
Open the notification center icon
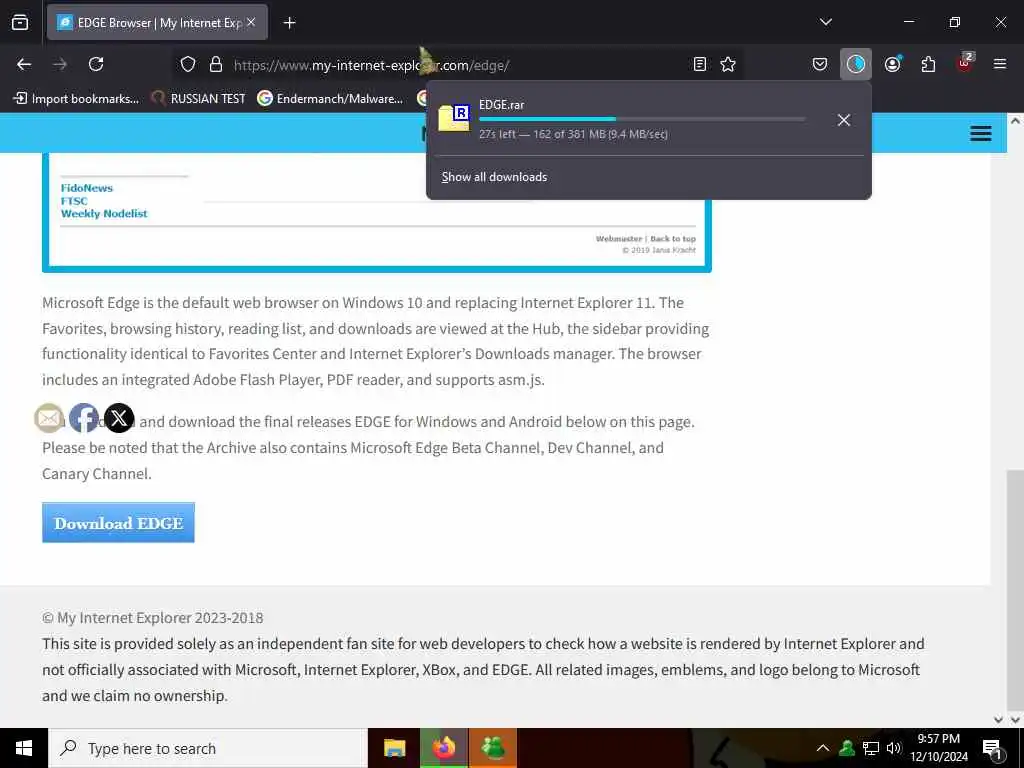992,750
